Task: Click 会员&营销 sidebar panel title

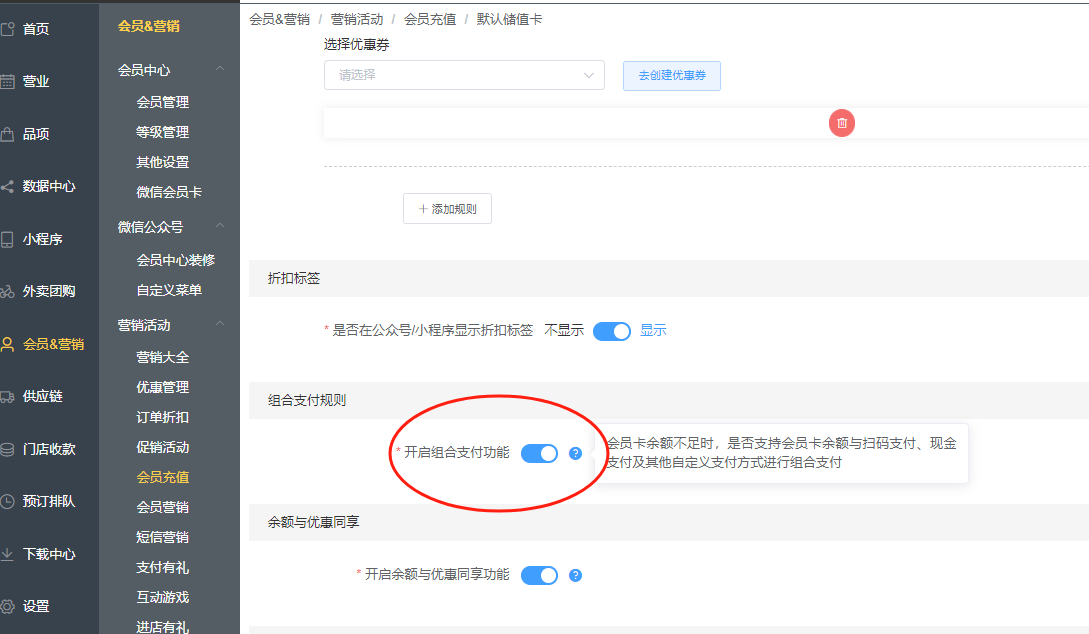Action: coord(149,26)
